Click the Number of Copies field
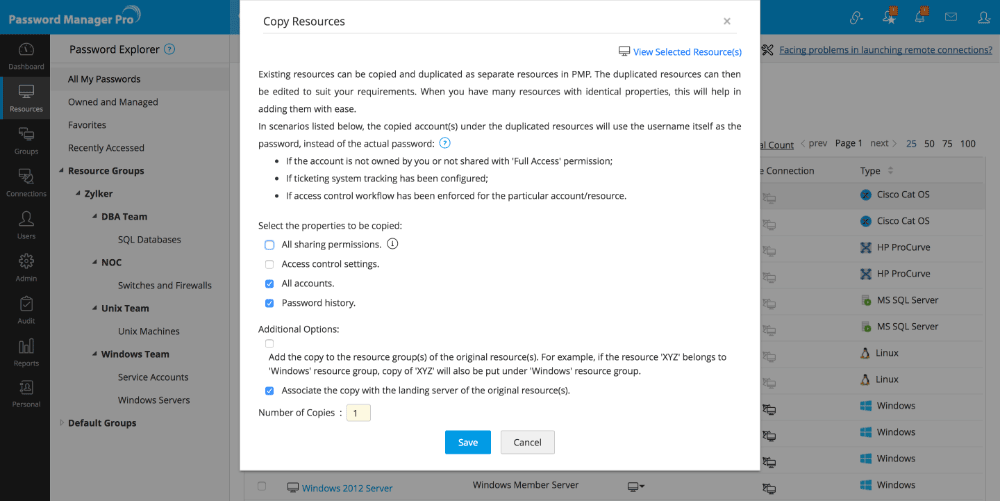The width and height of the screenshot is (1000, 501). [x=358, y=412]
